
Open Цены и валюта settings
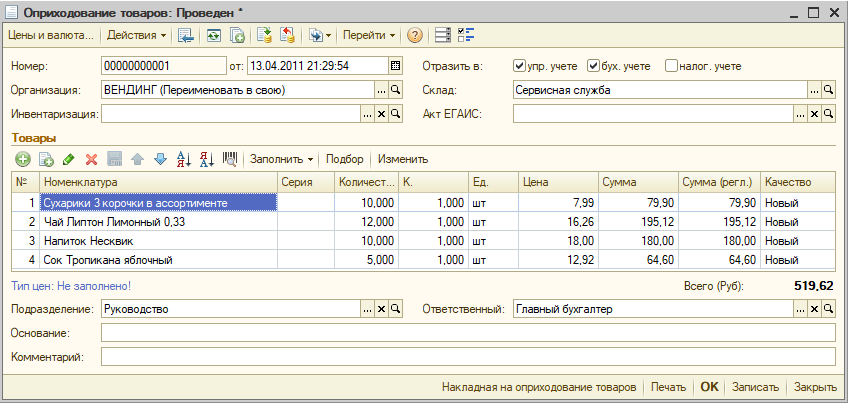pos(51,36)
